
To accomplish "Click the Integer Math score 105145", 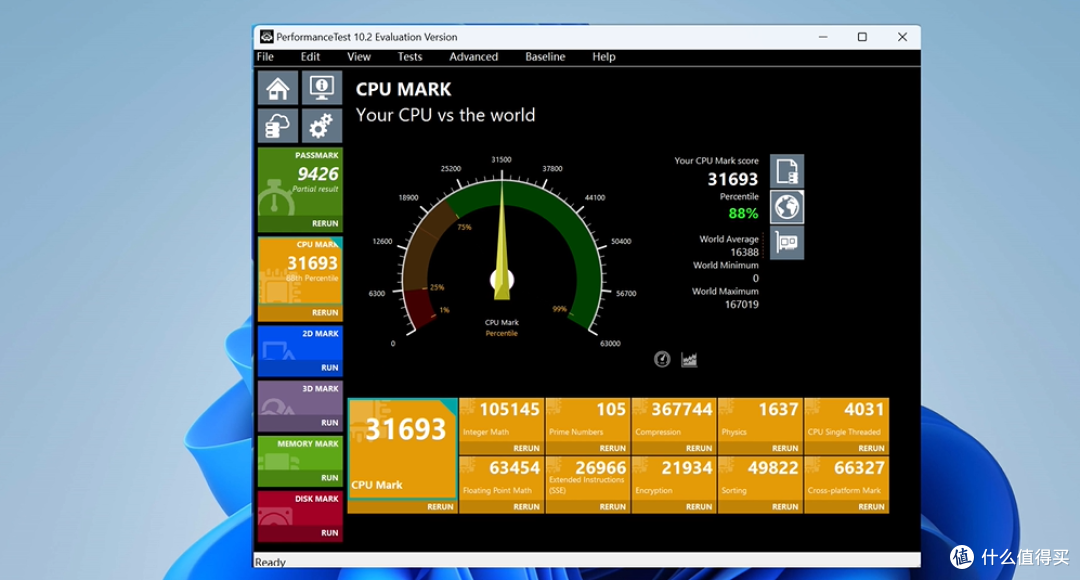I will [x=509, y=409].
